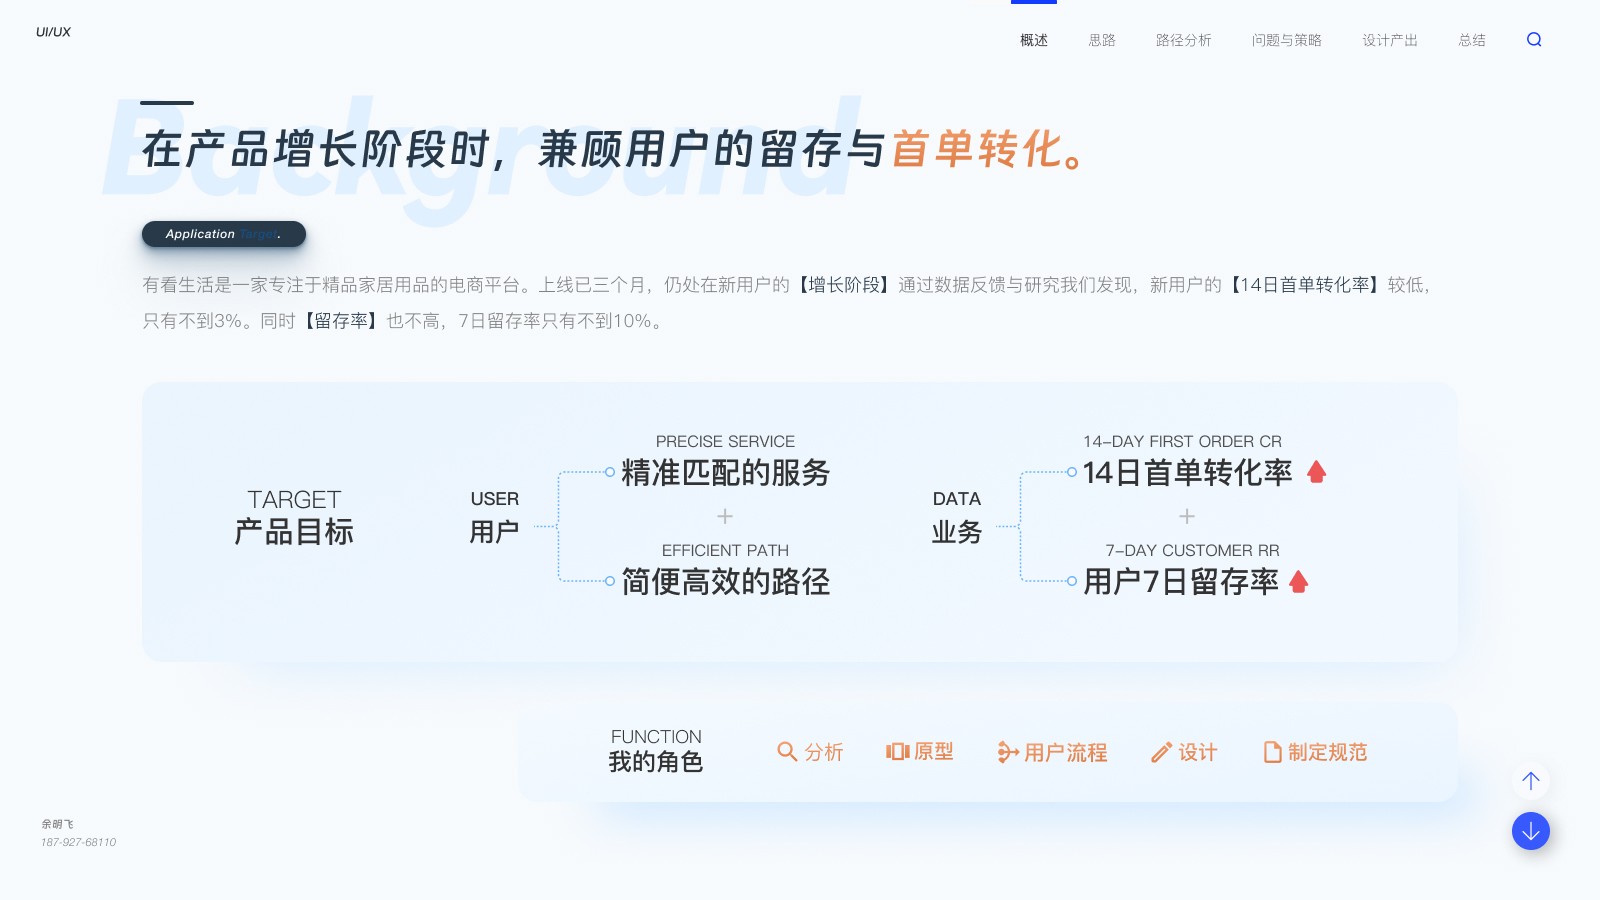
Task: Click the blue scroll-down arrow button
Action: [x=1531, y=831]
